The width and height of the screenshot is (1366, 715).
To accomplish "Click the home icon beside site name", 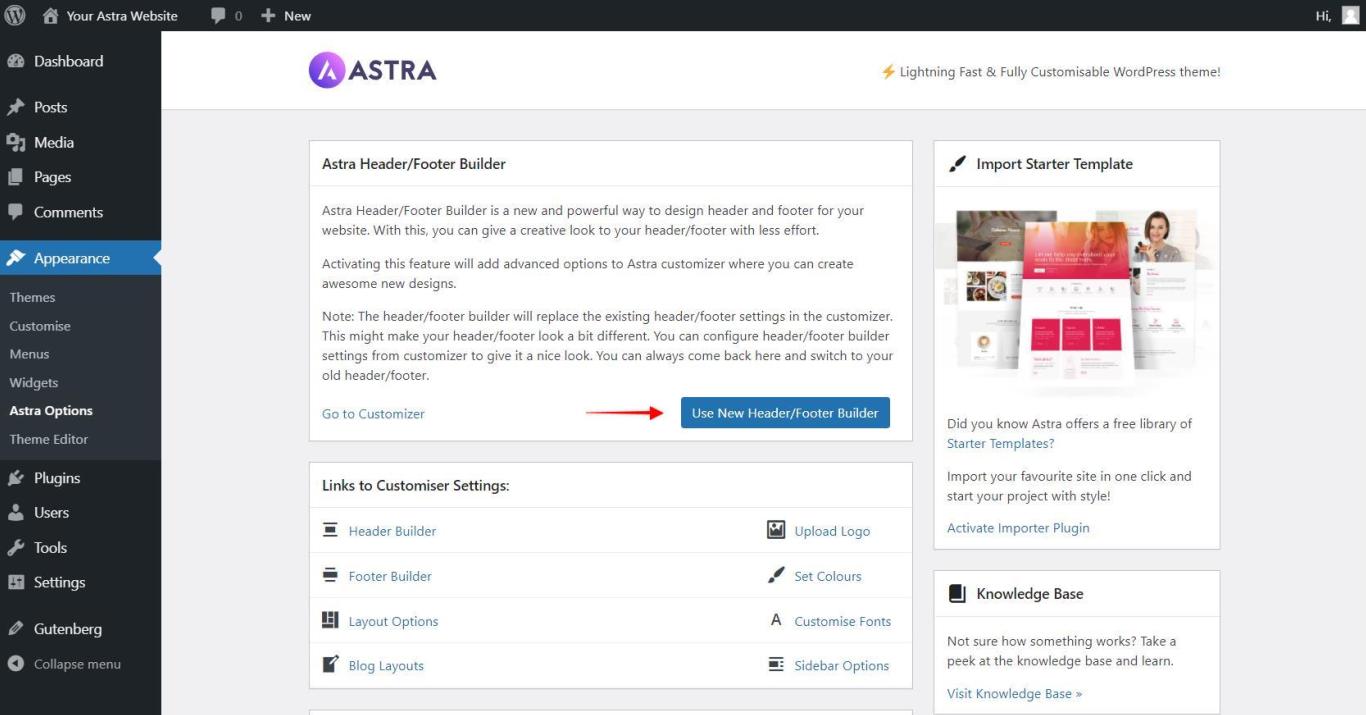I will [x=50, y=15].
